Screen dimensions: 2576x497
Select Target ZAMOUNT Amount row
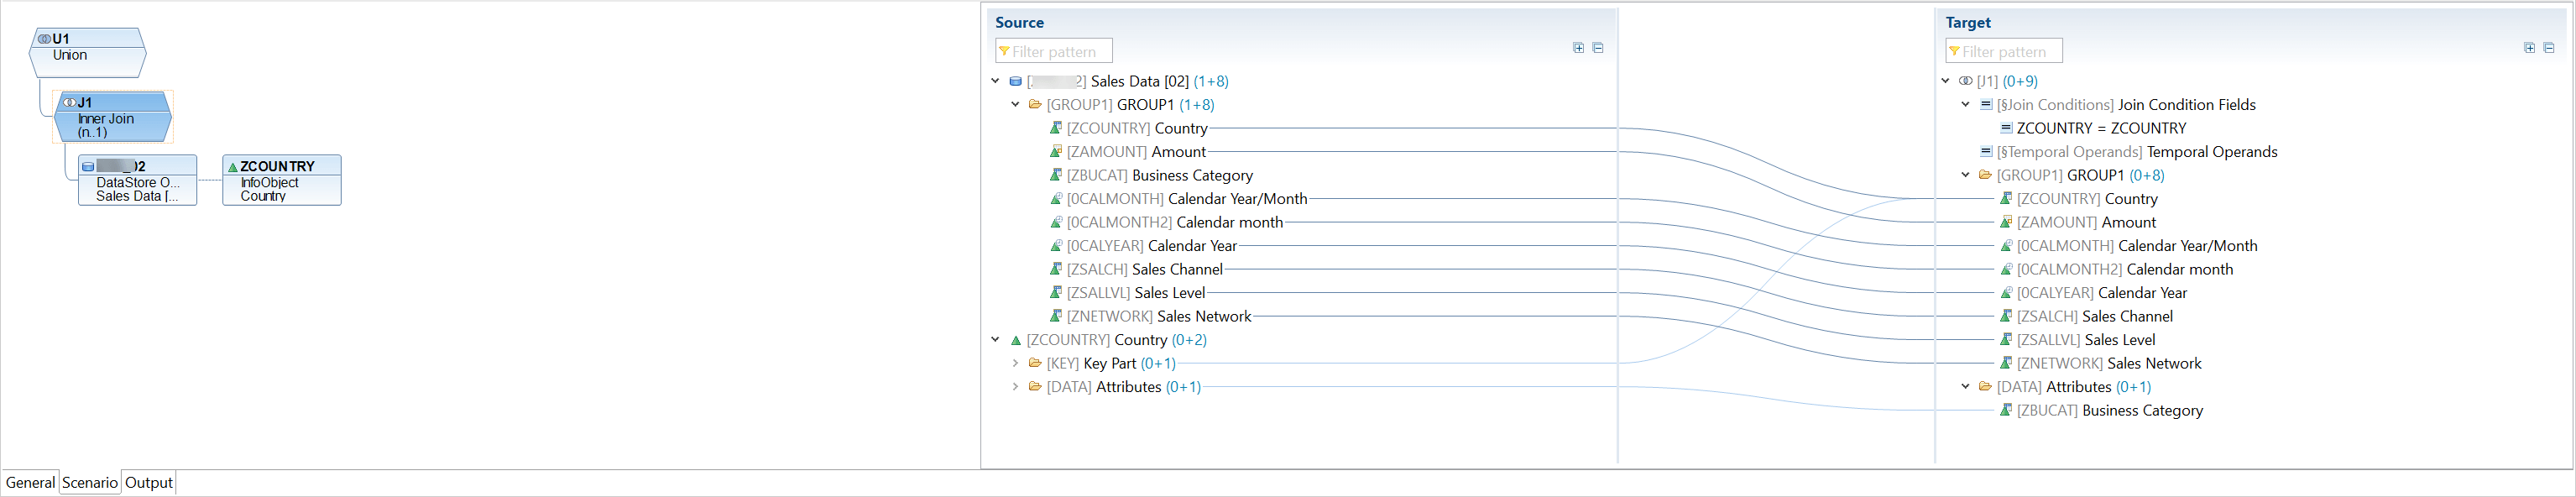[2077, 222]
